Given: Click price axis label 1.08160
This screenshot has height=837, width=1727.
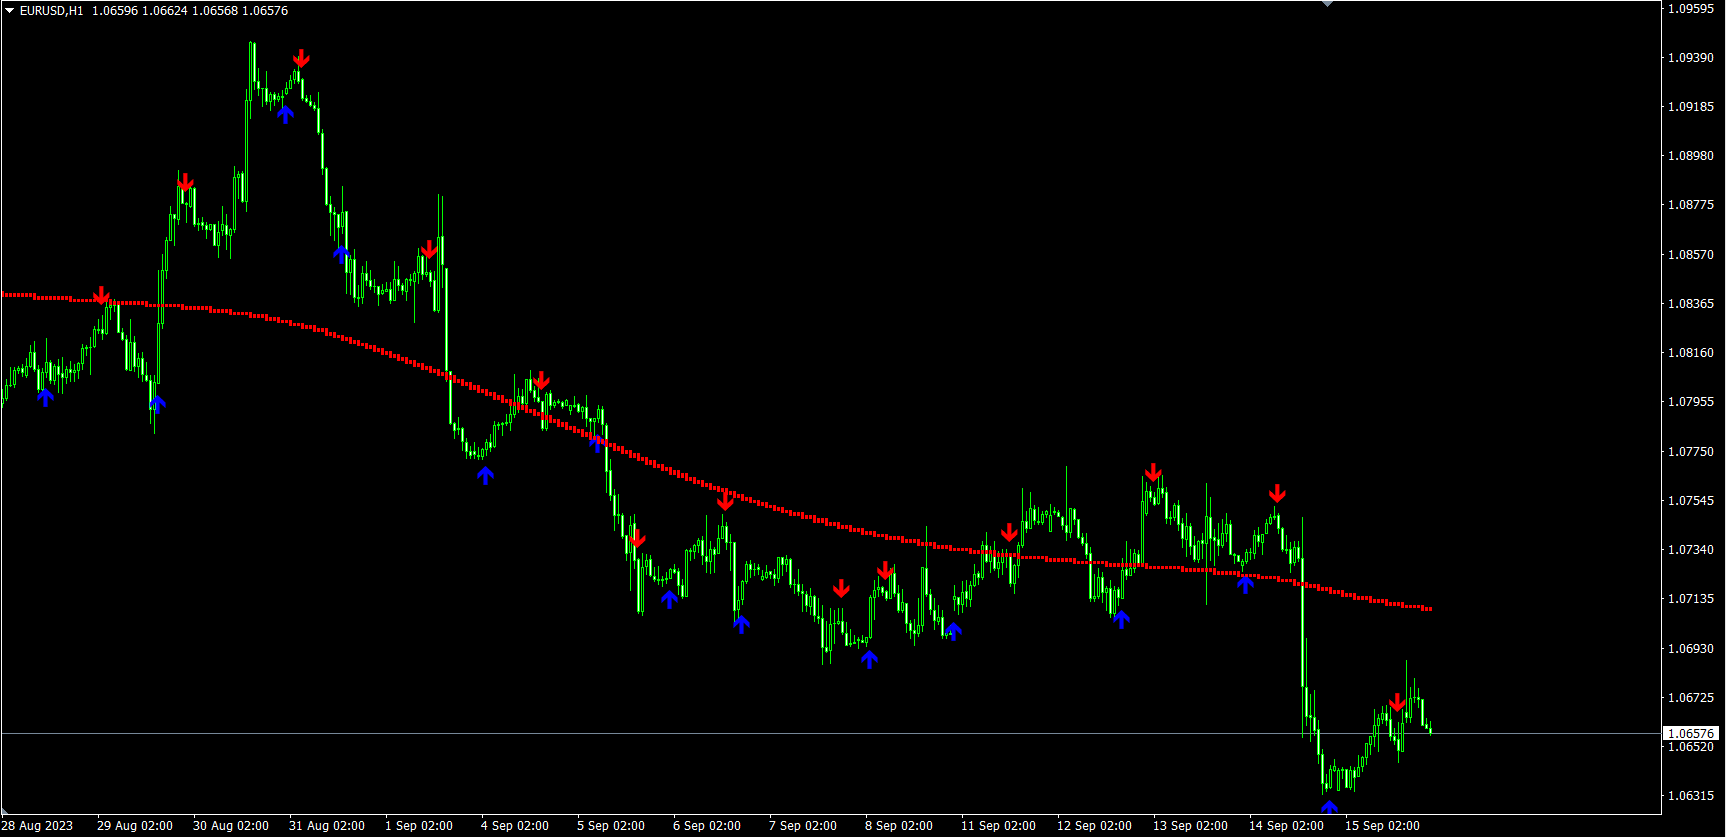Looking at the screenshot, I should click(1691, 353).
